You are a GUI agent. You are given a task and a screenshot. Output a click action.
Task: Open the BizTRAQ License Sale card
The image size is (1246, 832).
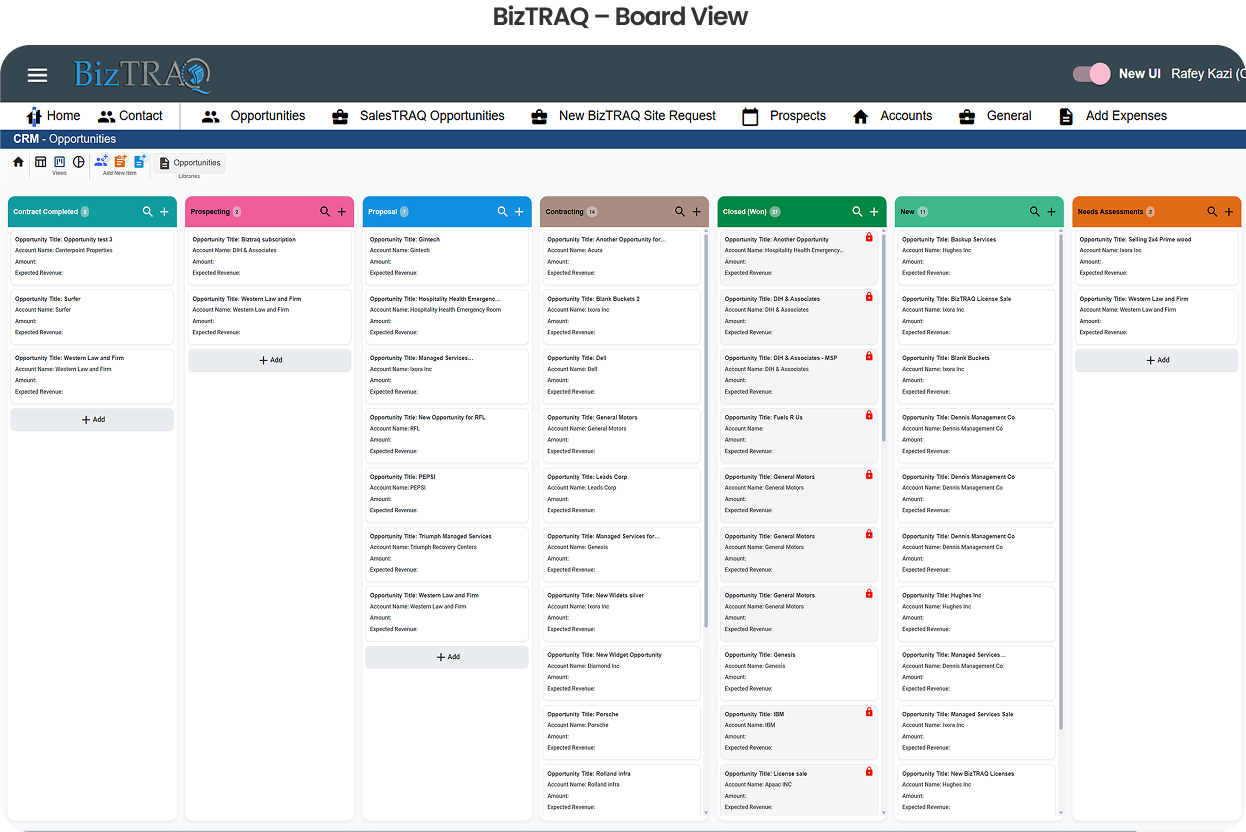(978, 316)
